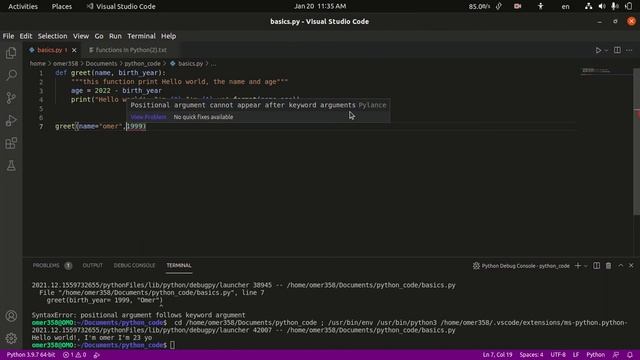The height and width of the screenshot is (360, 640).
Task: Open clock Jan 20 11:35 AM calendar
Action: click(x=320, y=6)
